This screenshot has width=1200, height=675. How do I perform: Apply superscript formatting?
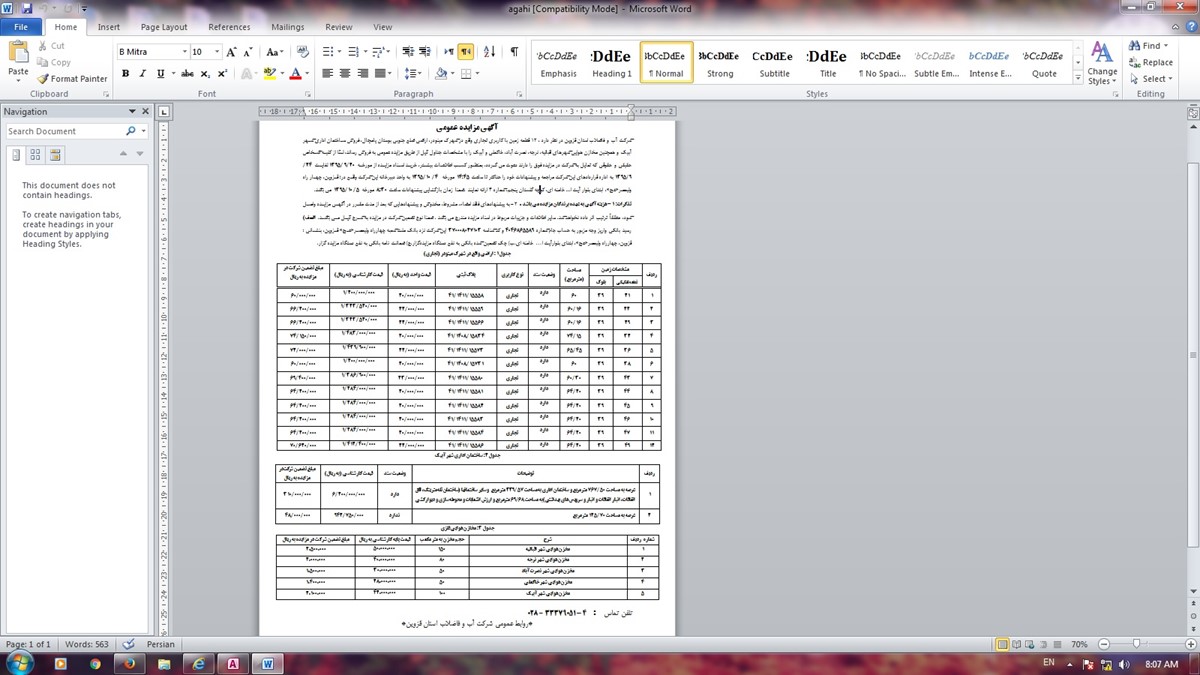pyautogui.click(x=220, y=74)
